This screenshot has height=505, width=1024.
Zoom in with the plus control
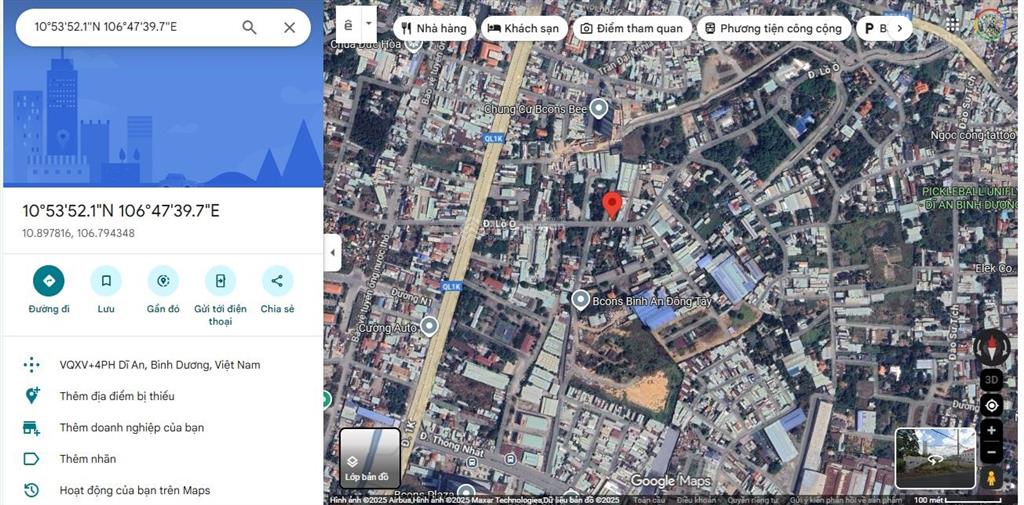(991, 430)
